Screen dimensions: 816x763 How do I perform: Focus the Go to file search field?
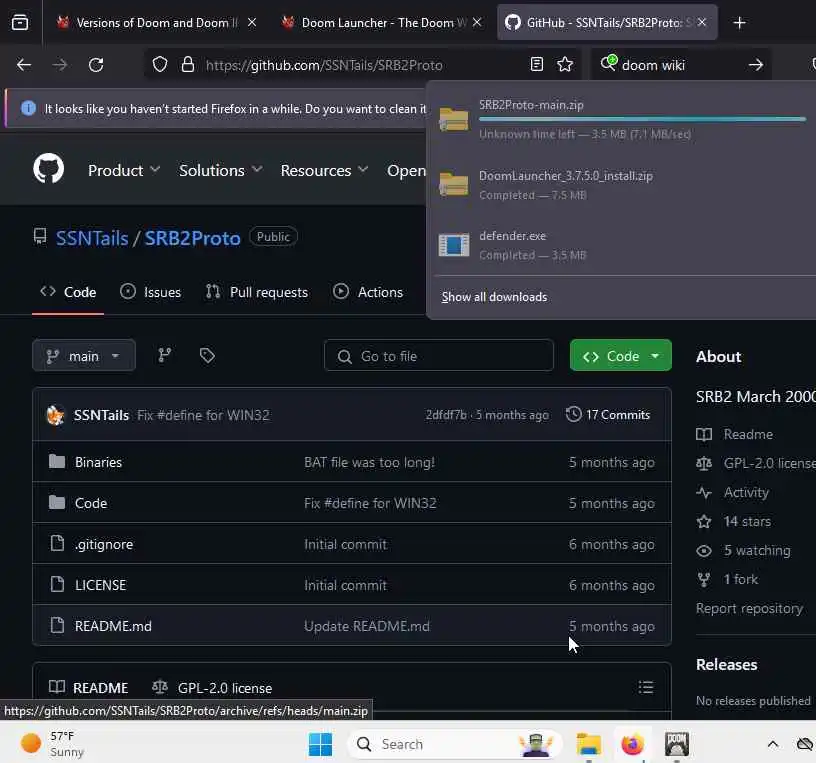point(439,355)
